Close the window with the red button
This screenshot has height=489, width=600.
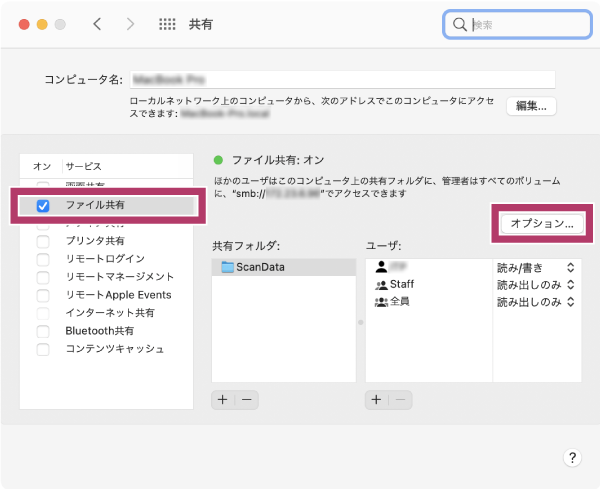coord(24,24)
